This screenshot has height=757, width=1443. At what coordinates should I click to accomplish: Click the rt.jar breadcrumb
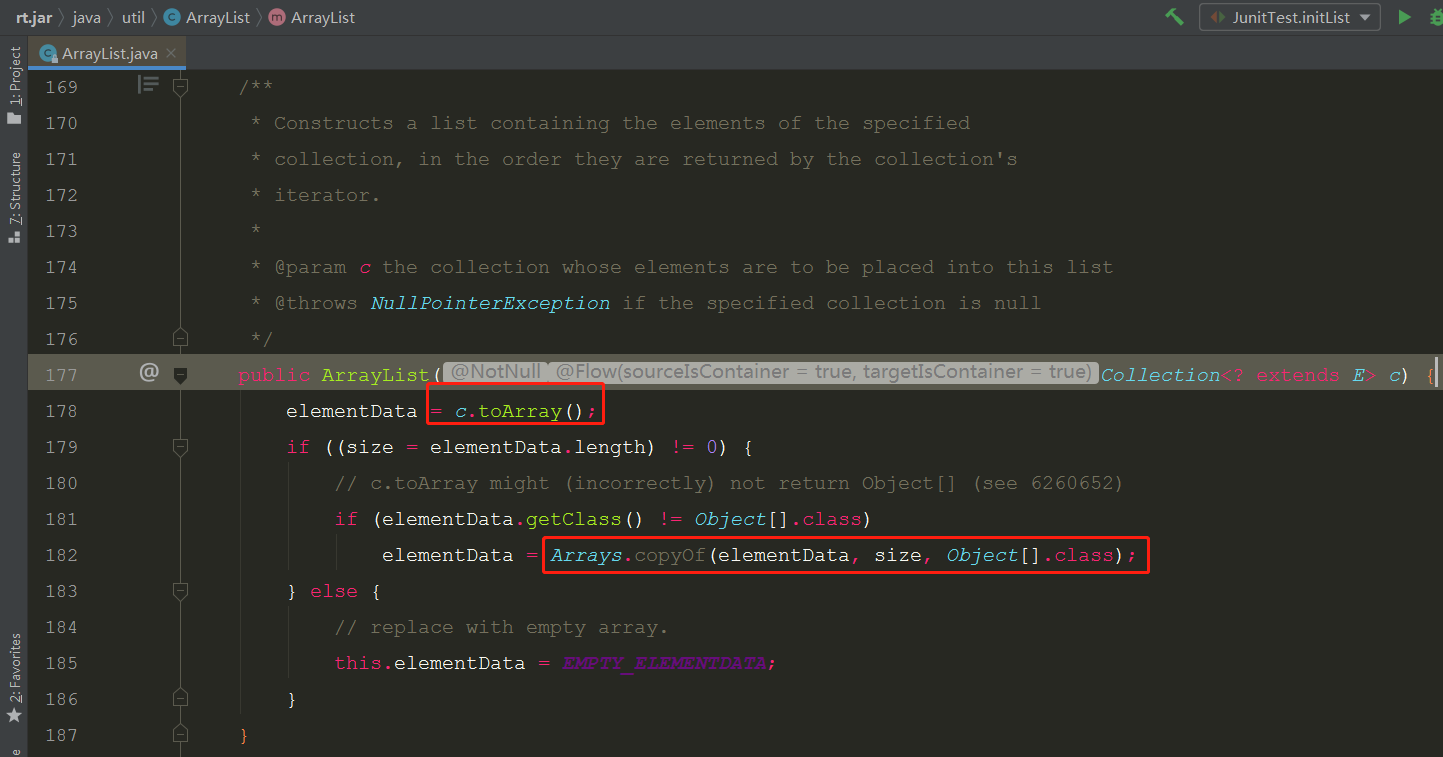pyautogui.click(x=35, y=17)
